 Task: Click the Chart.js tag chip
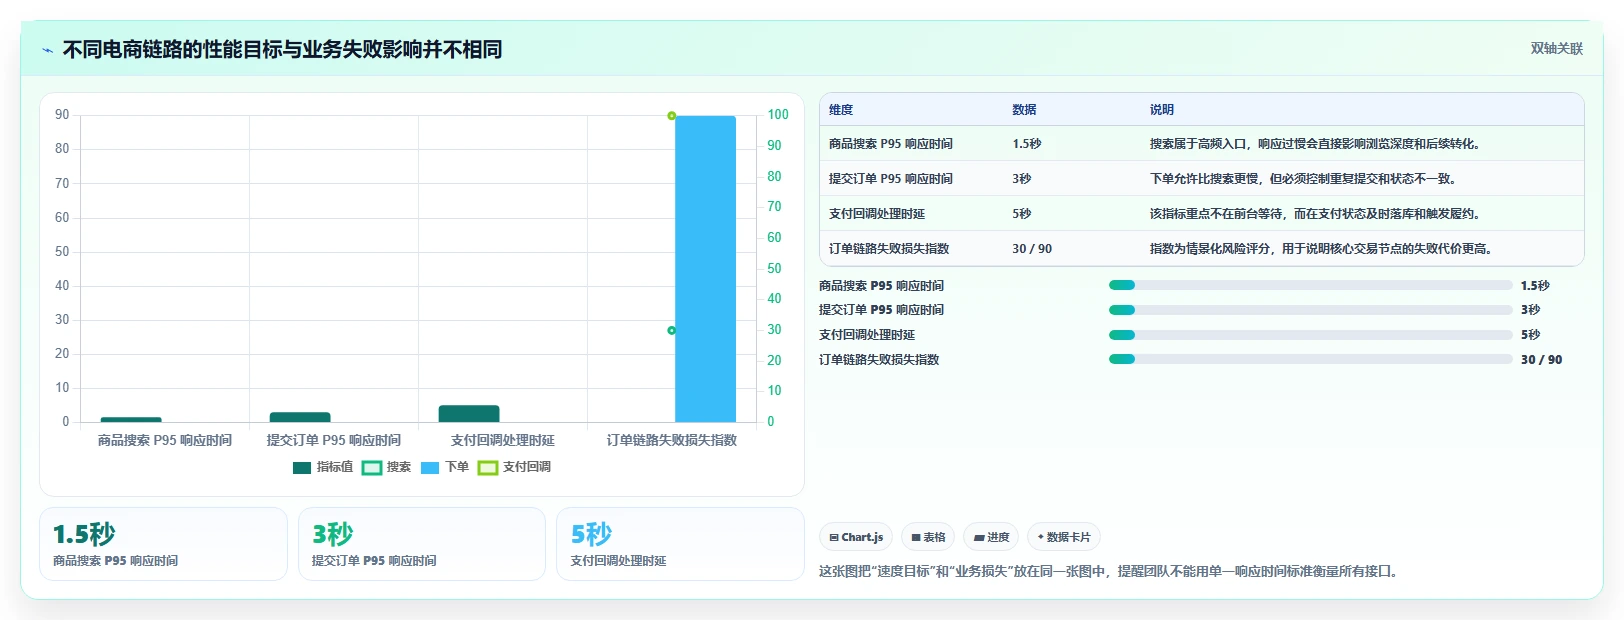856,537
